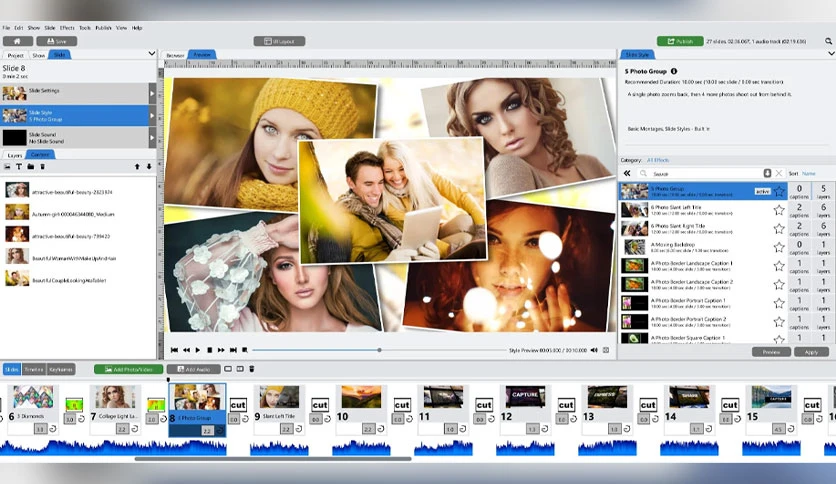Screen dimensions: 836x484
Task: Click the info icon next to 5 Photo Group
Action: tap(674, 71)
